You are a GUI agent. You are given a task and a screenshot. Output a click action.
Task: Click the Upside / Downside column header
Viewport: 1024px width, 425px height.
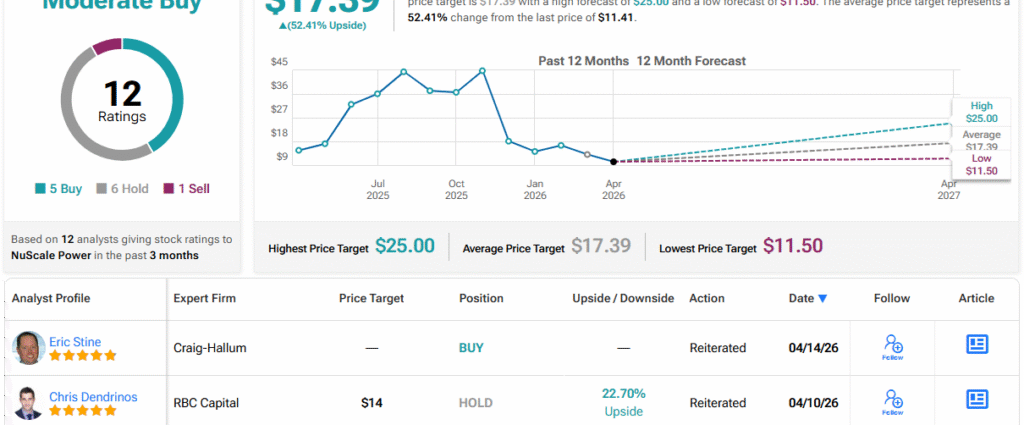pos(623,298)
